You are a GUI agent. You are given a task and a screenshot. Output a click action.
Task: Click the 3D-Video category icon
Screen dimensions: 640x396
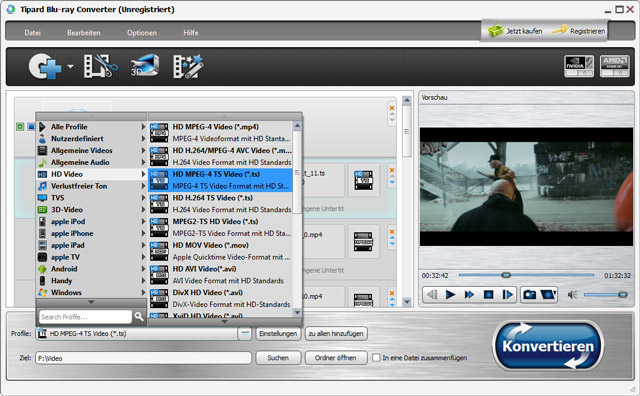click(x=42, y=210)
